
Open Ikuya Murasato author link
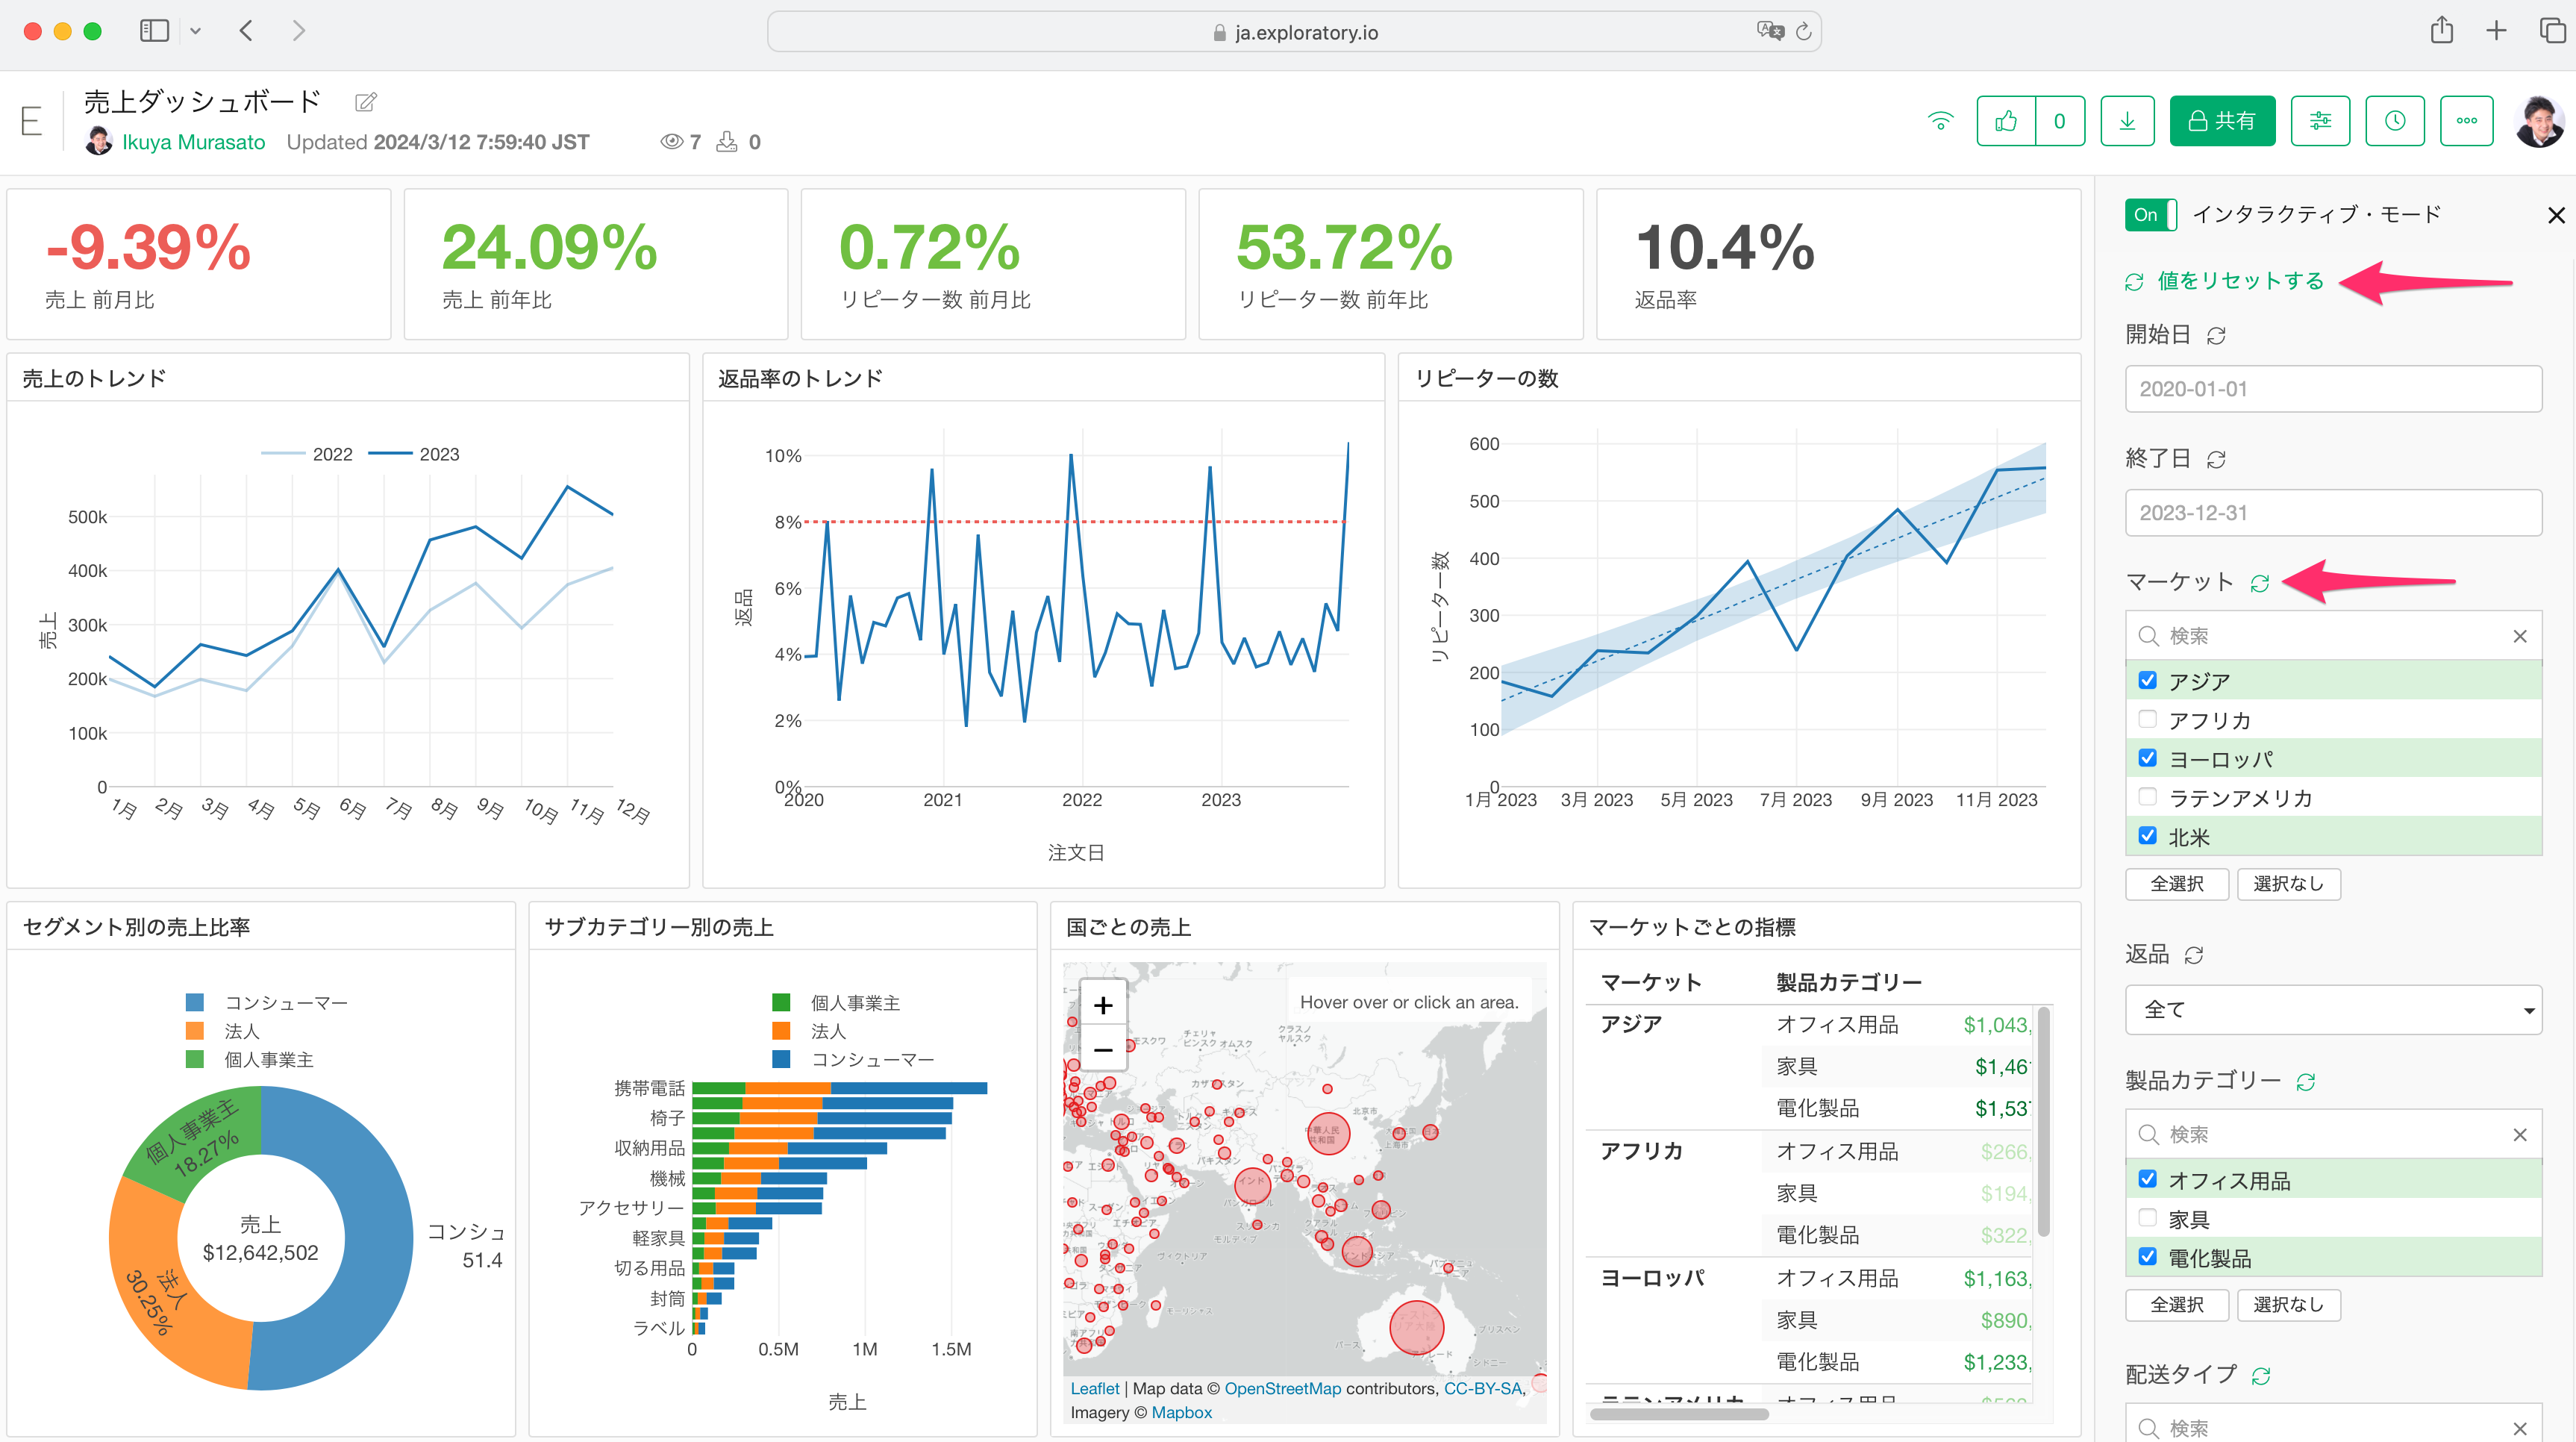[193, 142]
